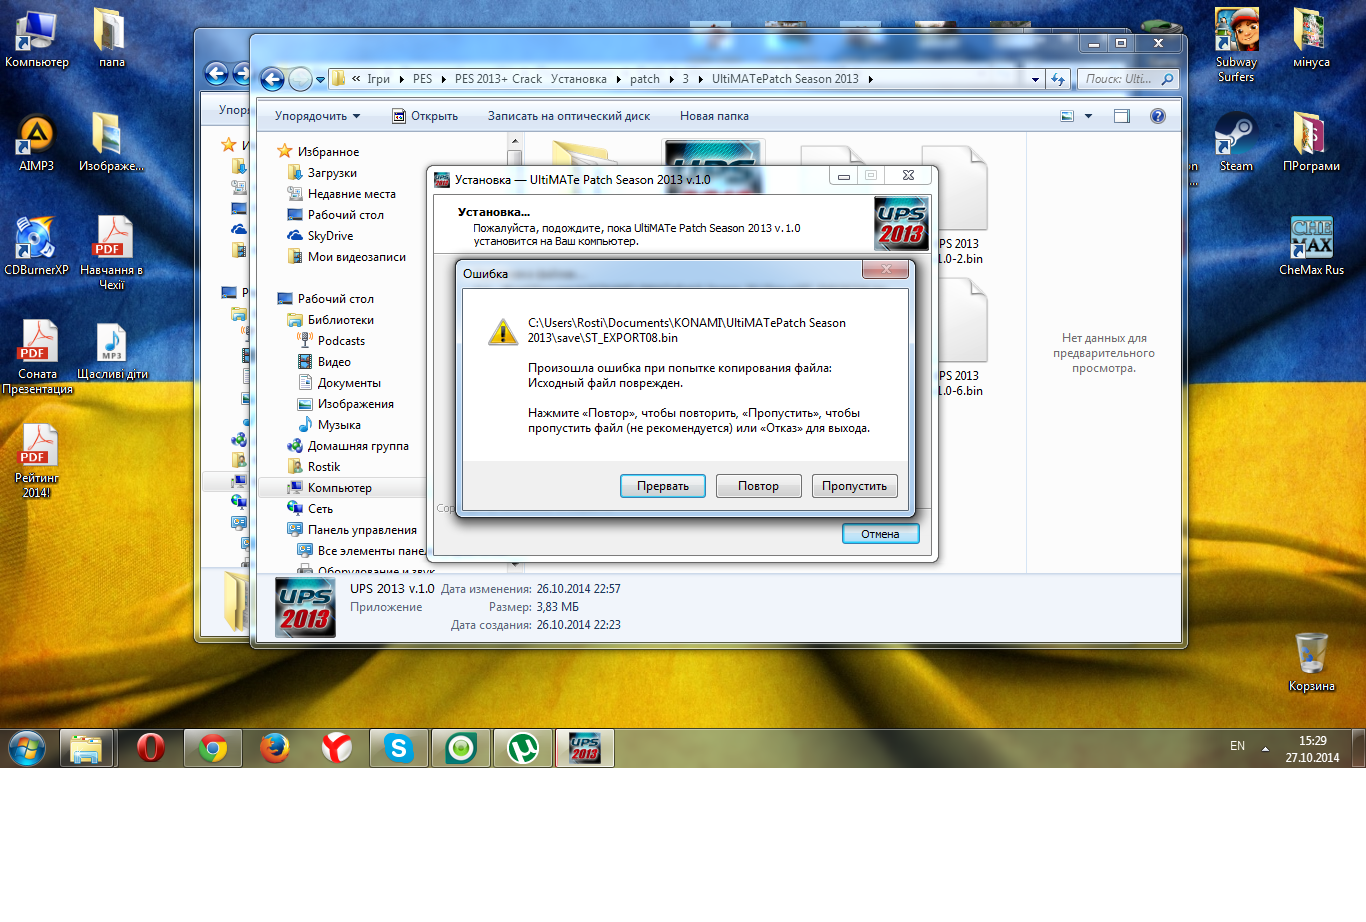Toggle the preview pane button in Explorer

pos(1122,116)
